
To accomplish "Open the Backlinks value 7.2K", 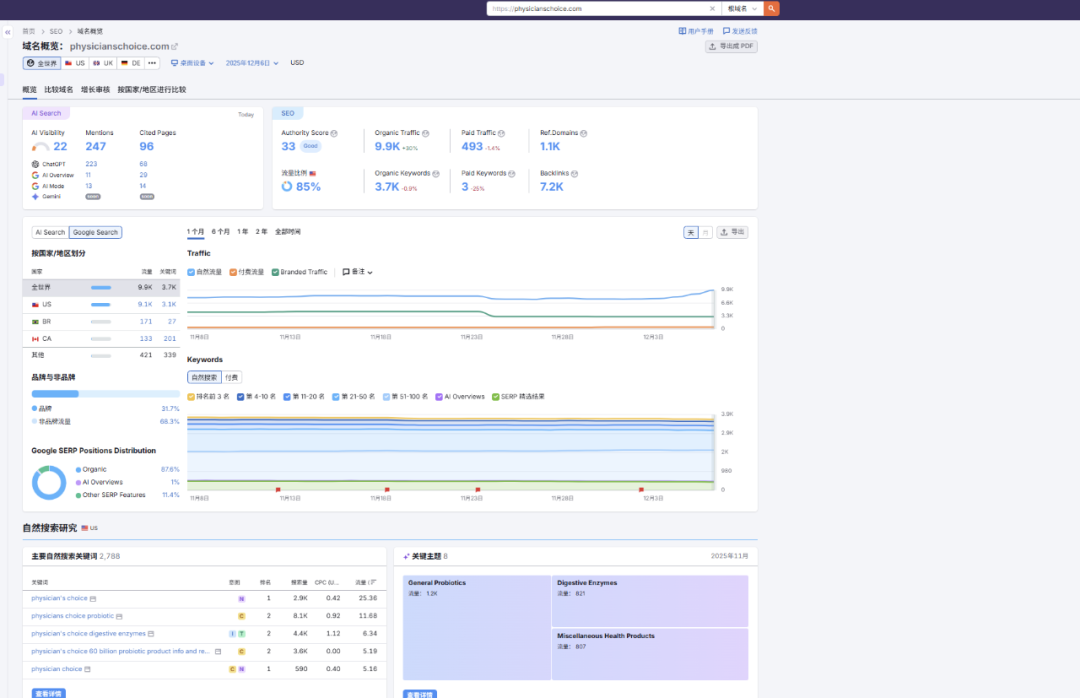I will (x=552, y=187).
